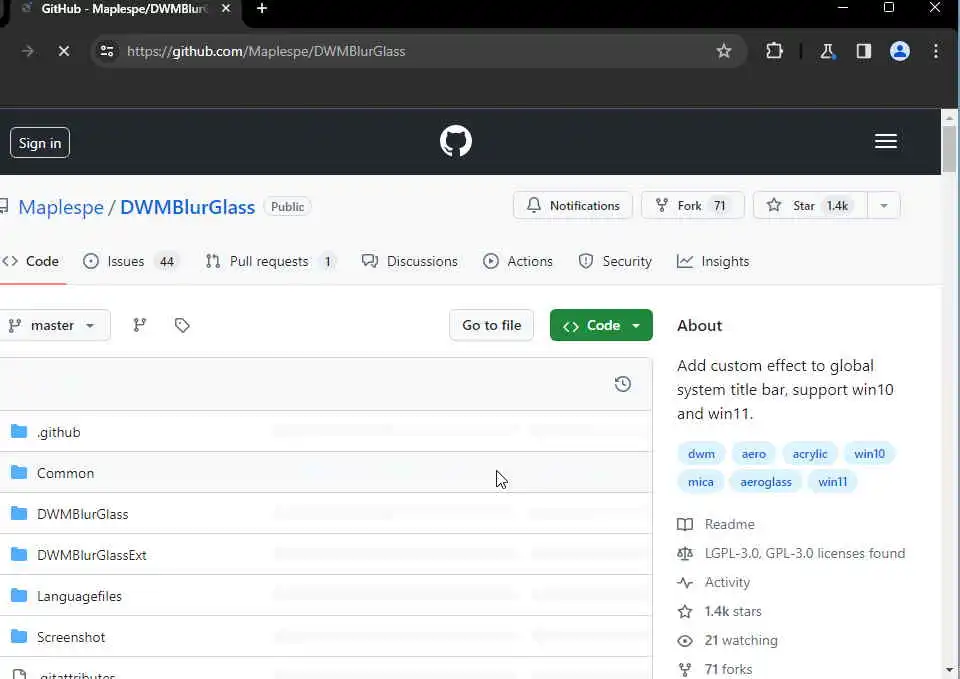The height and width of the screenshot is (679, 960).
Task: Click the acrylic topic tag
Action: point(809,454)
